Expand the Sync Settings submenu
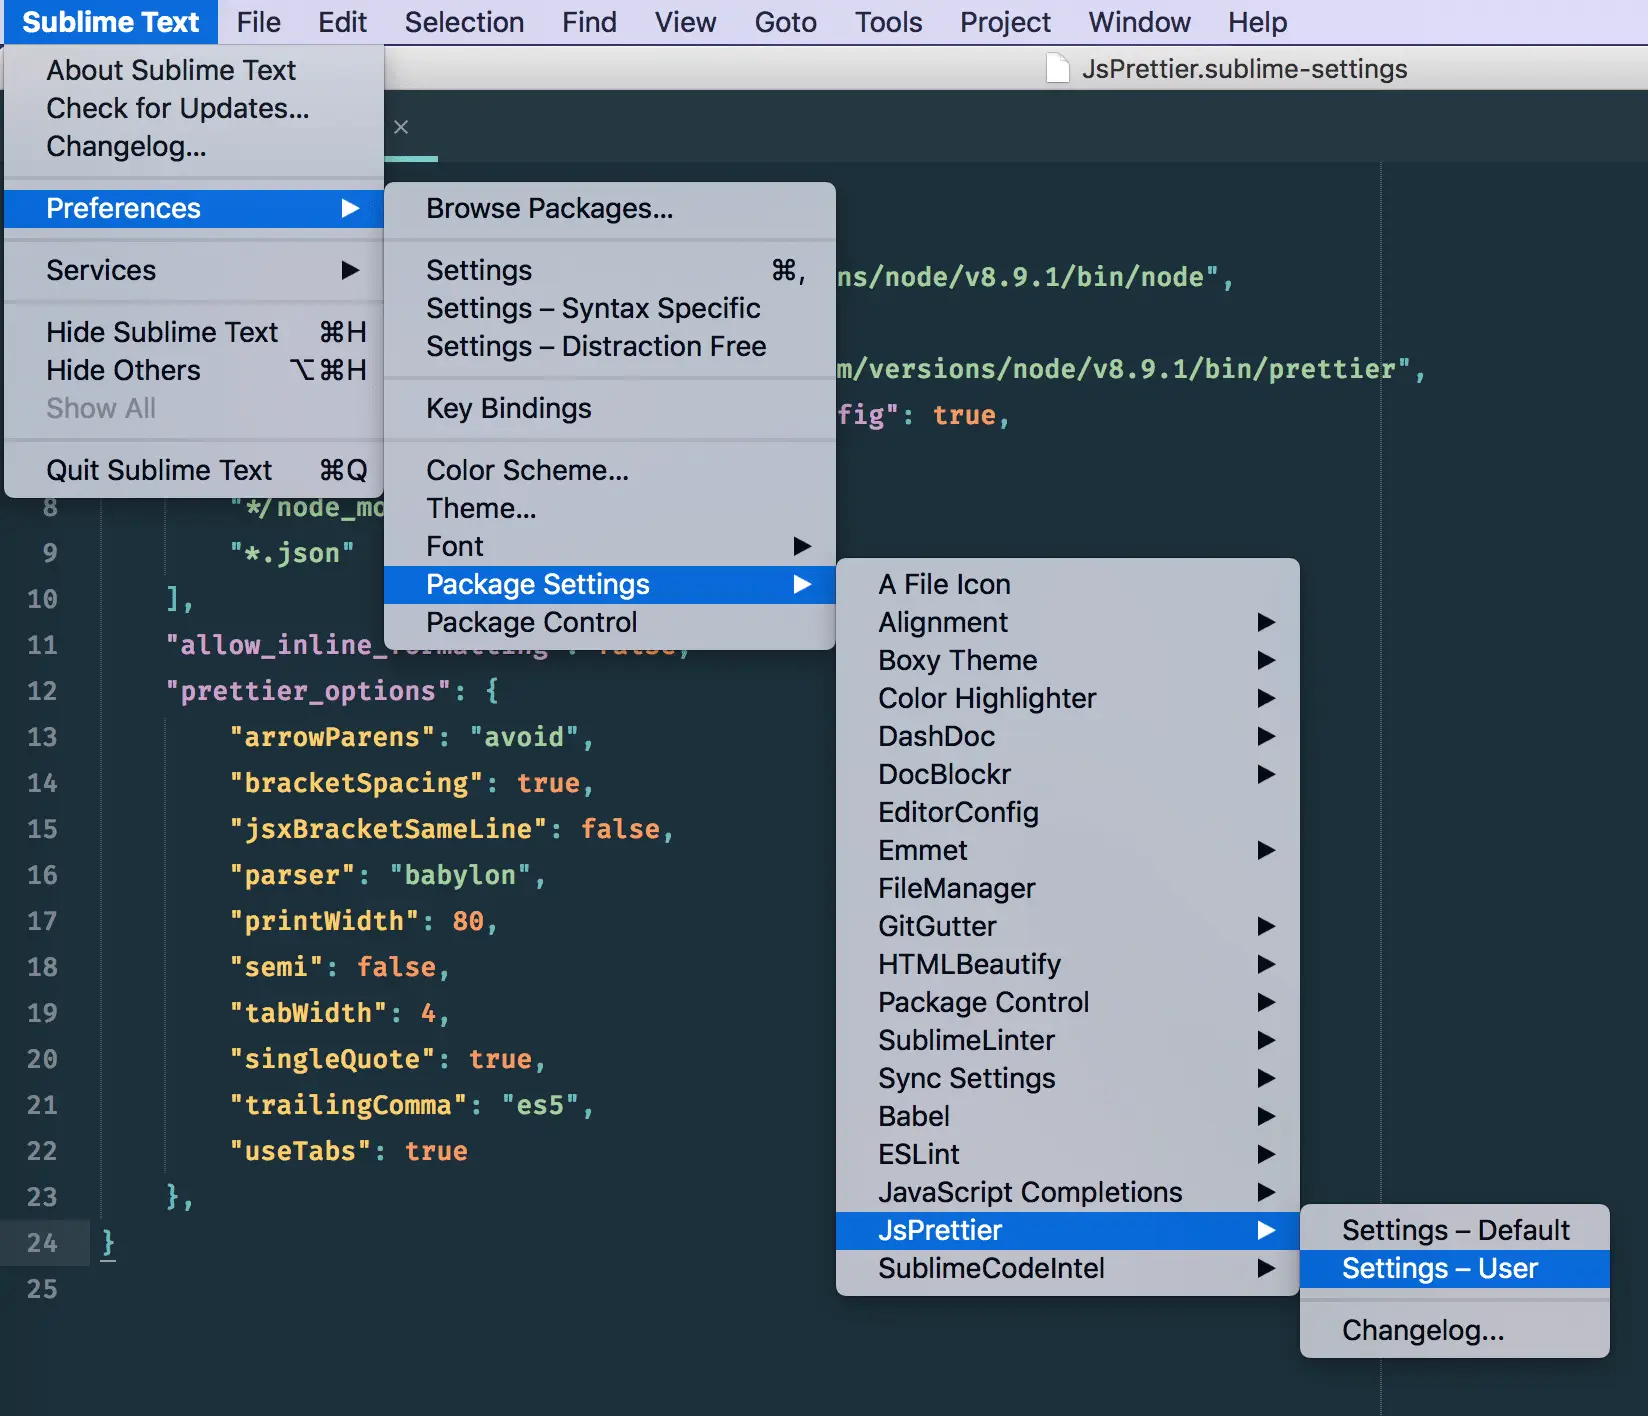 1068,1078
